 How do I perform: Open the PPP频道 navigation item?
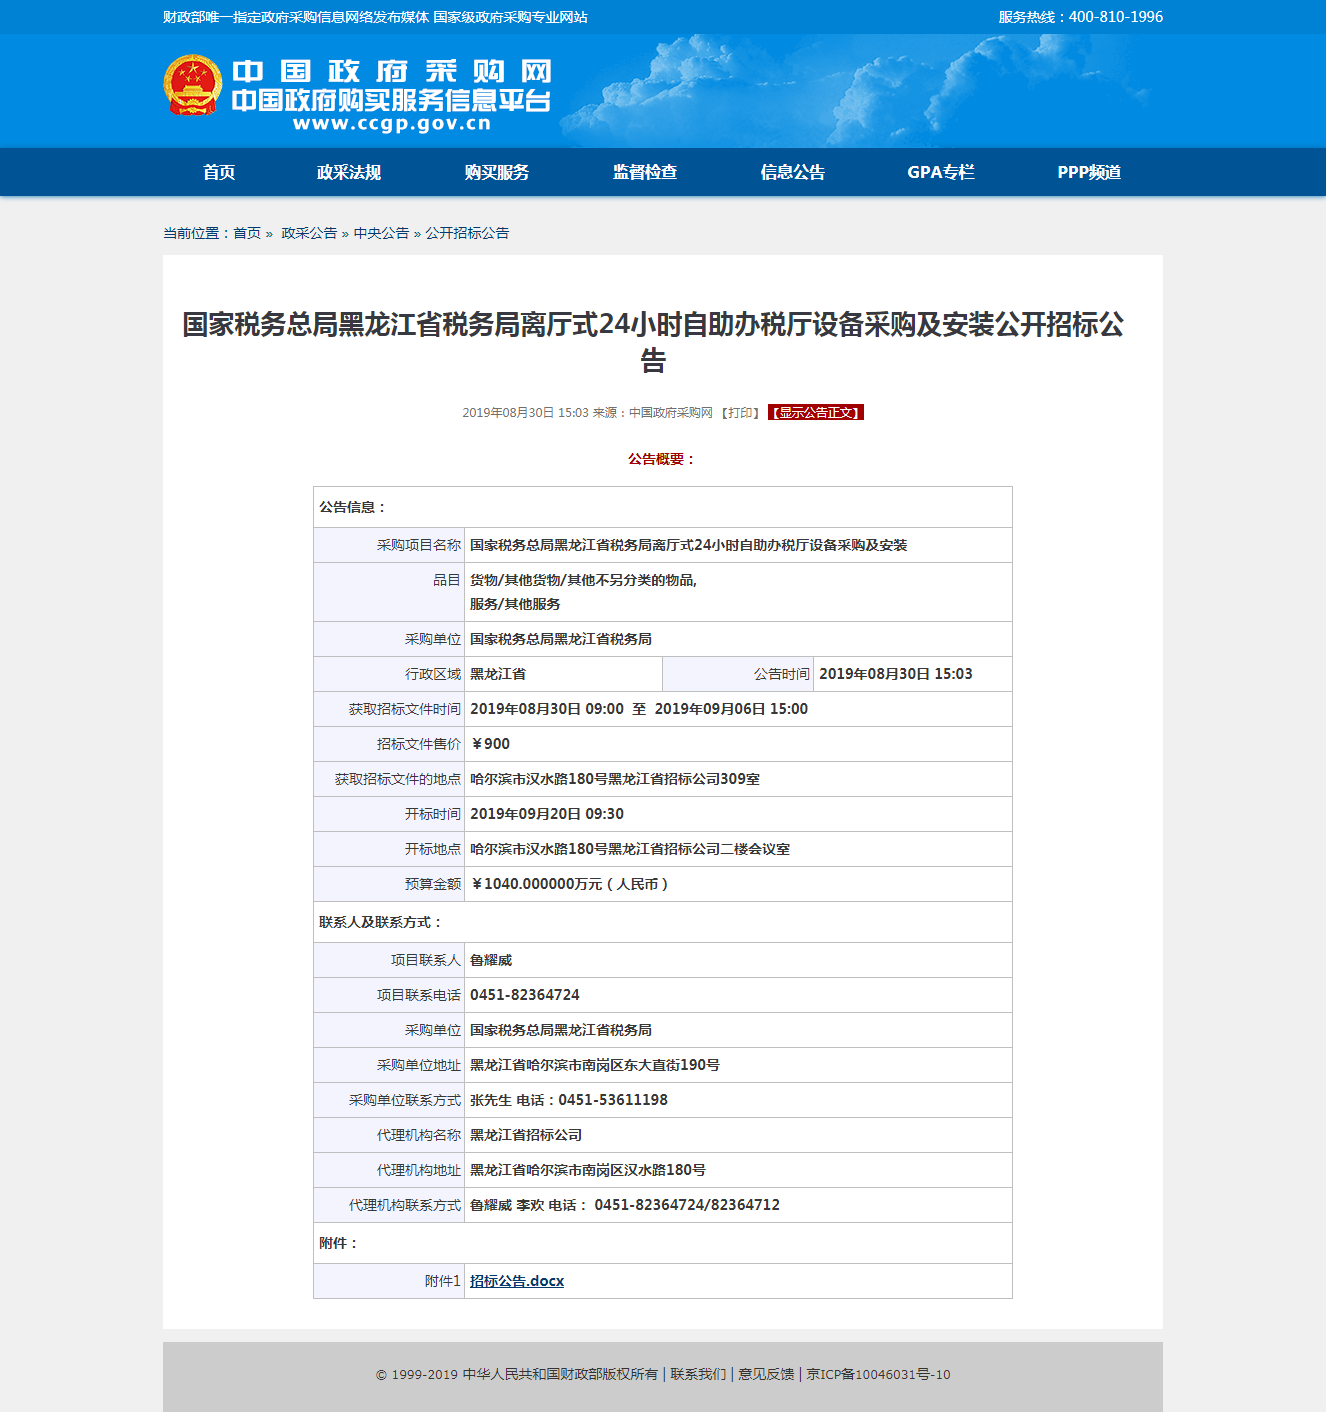[1089, 172]
